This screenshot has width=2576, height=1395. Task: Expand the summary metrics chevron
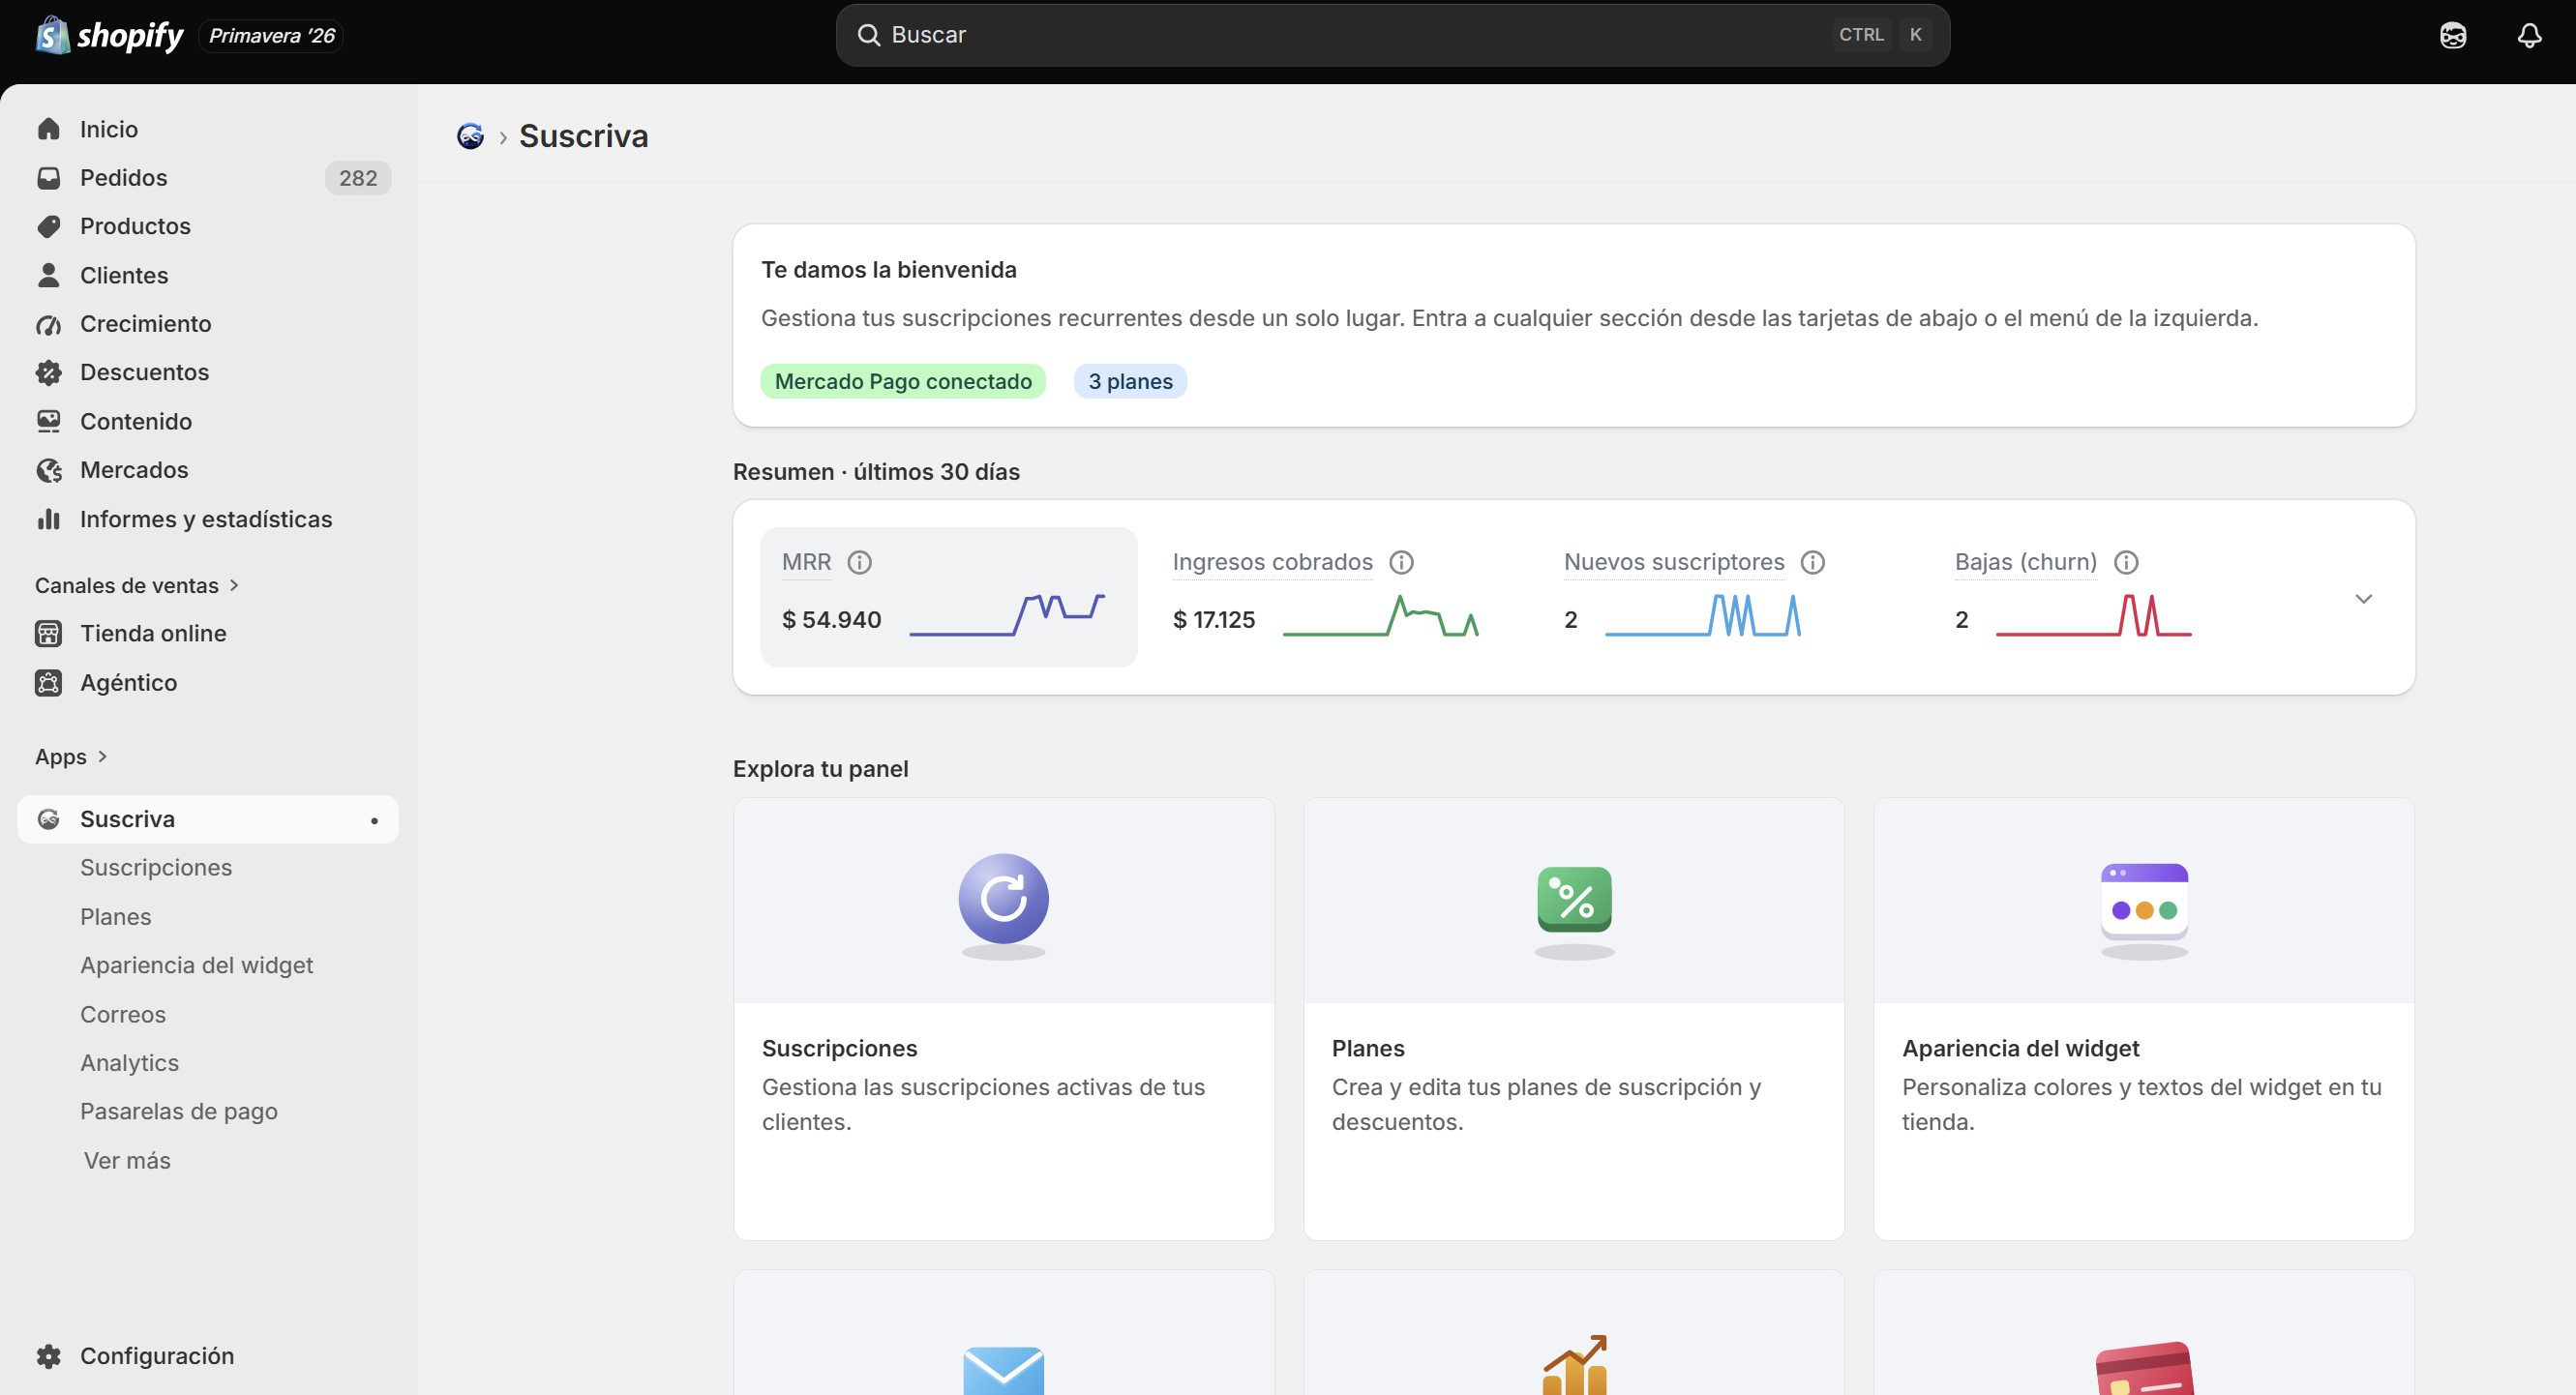coord(2363,598)
